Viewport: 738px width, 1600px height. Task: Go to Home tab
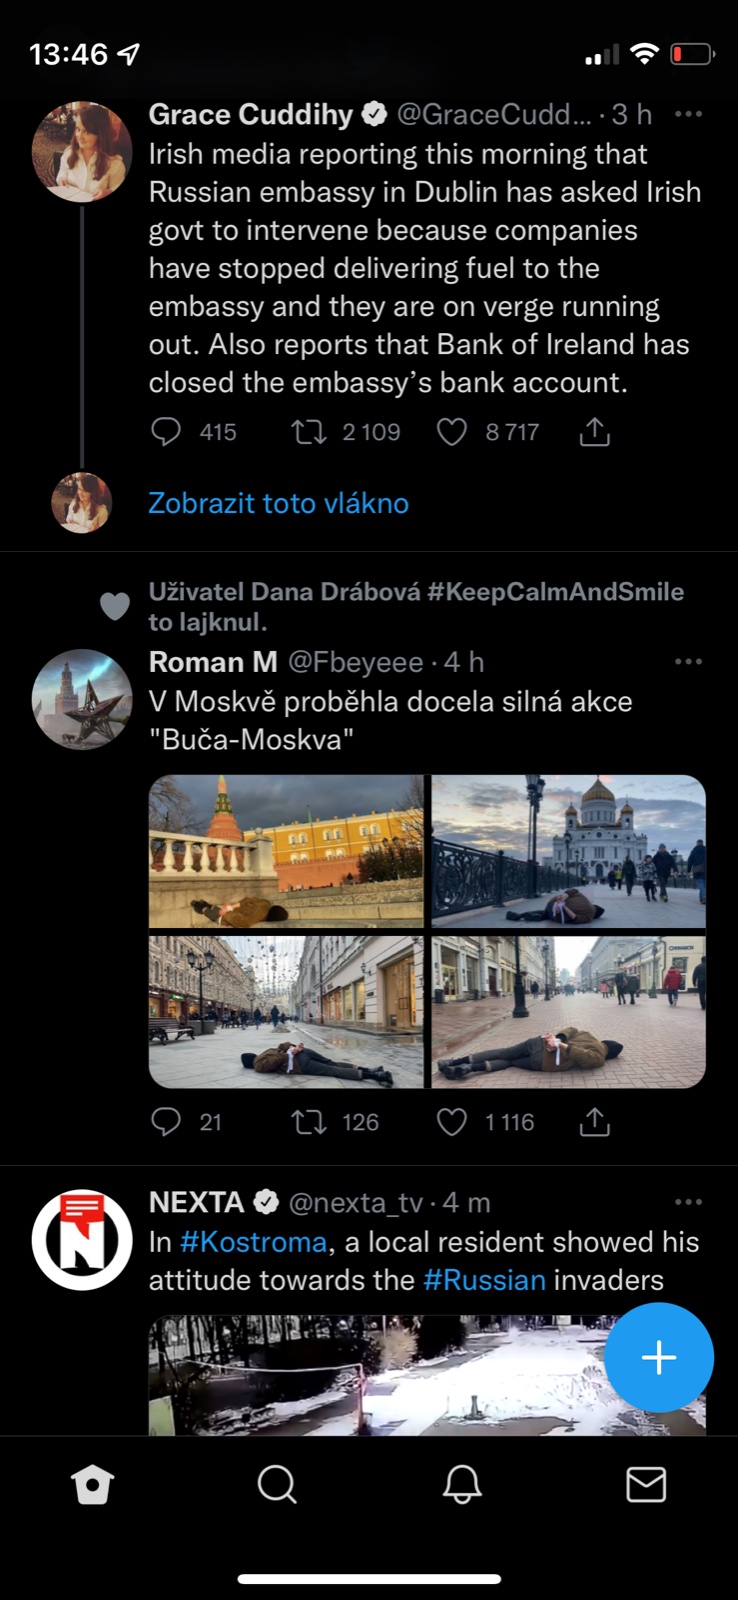92,1485
